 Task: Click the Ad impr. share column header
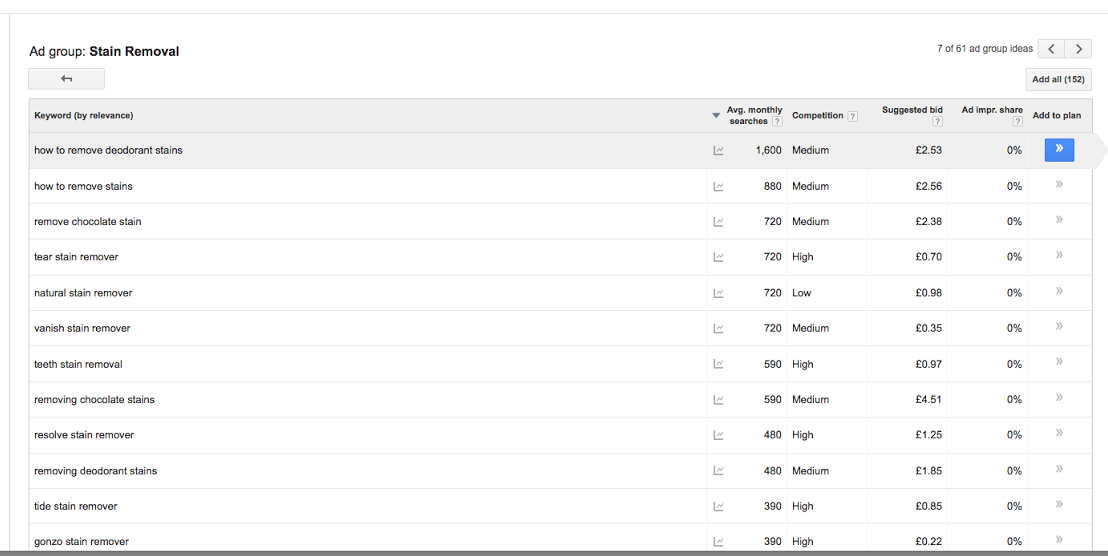991,110
